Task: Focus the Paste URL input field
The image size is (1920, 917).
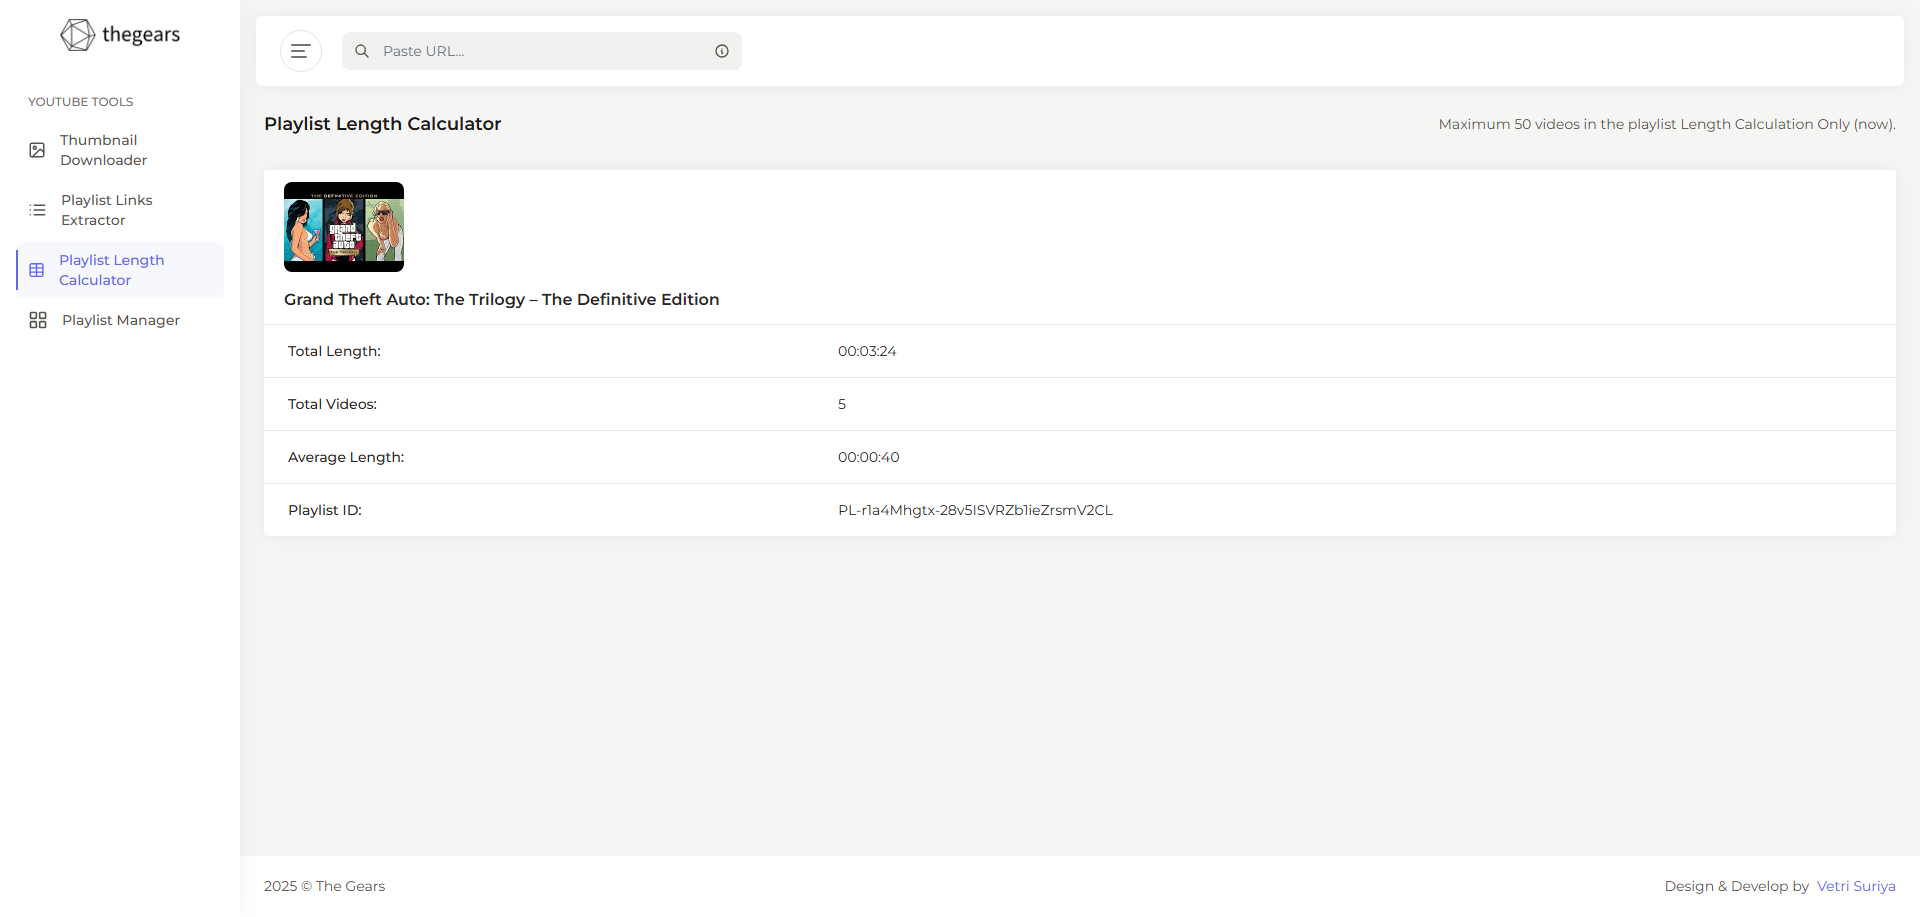Action: [x=540, y=51]
